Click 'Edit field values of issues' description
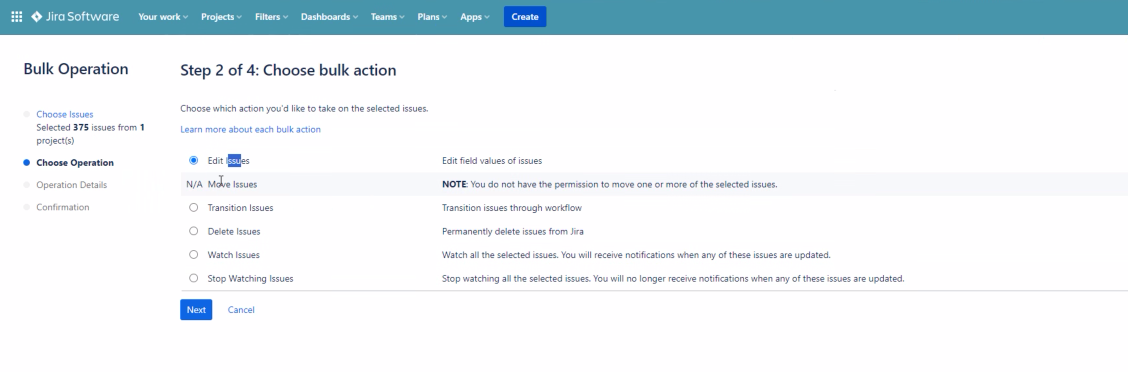Image resolution: width=1128 pixels, height=372 pixels. click(492, 160)
